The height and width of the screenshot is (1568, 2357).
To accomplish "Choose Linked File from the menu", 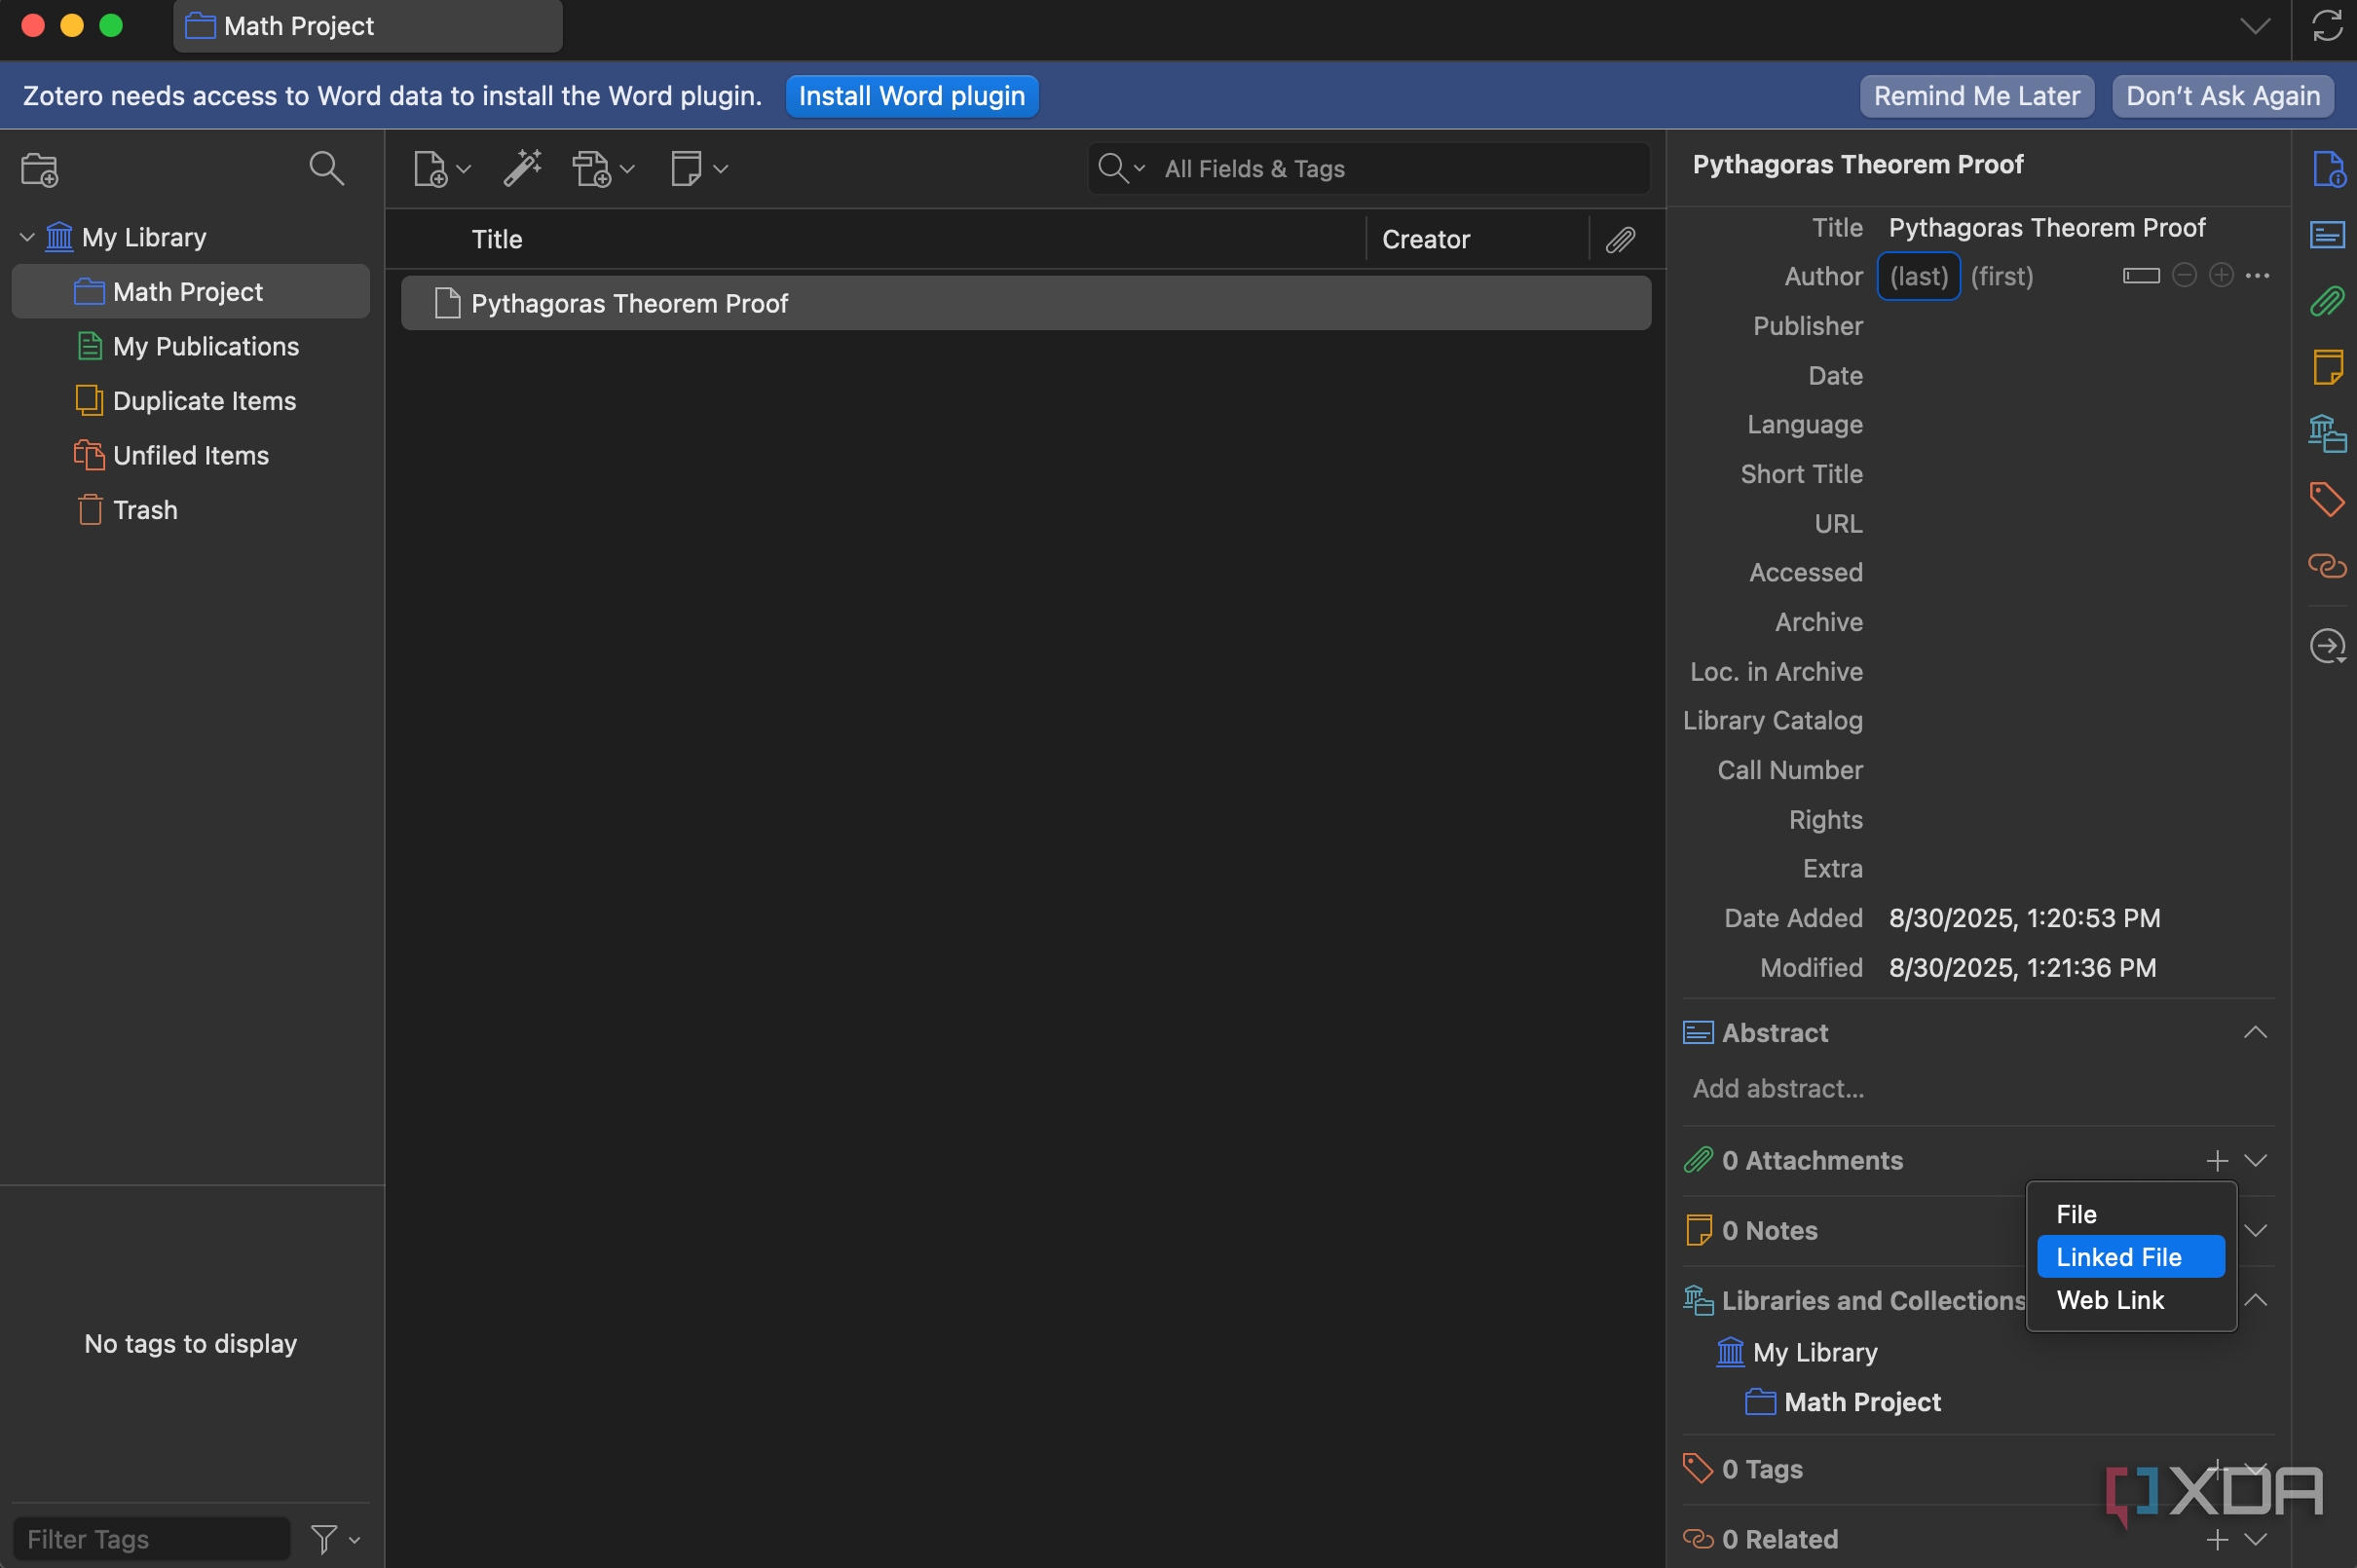I will pyautogui.click(x=2131, y=1257).
